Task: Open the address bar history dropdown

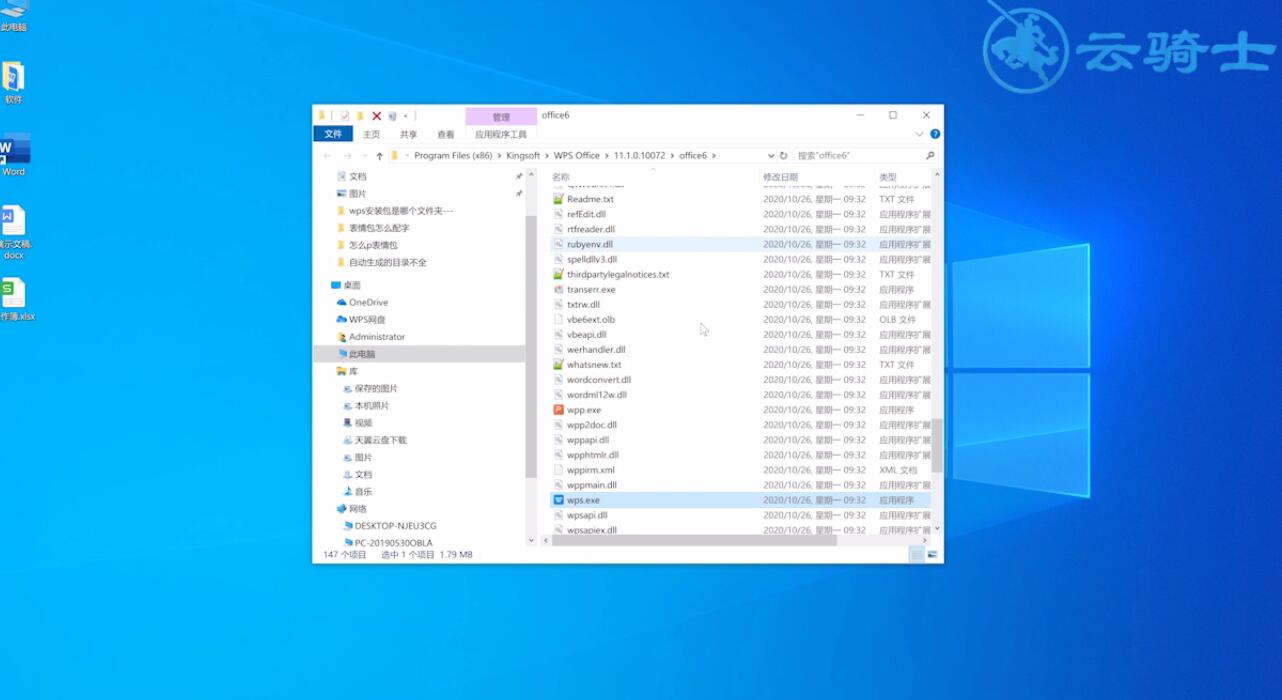Action: [x=770, y=156]
